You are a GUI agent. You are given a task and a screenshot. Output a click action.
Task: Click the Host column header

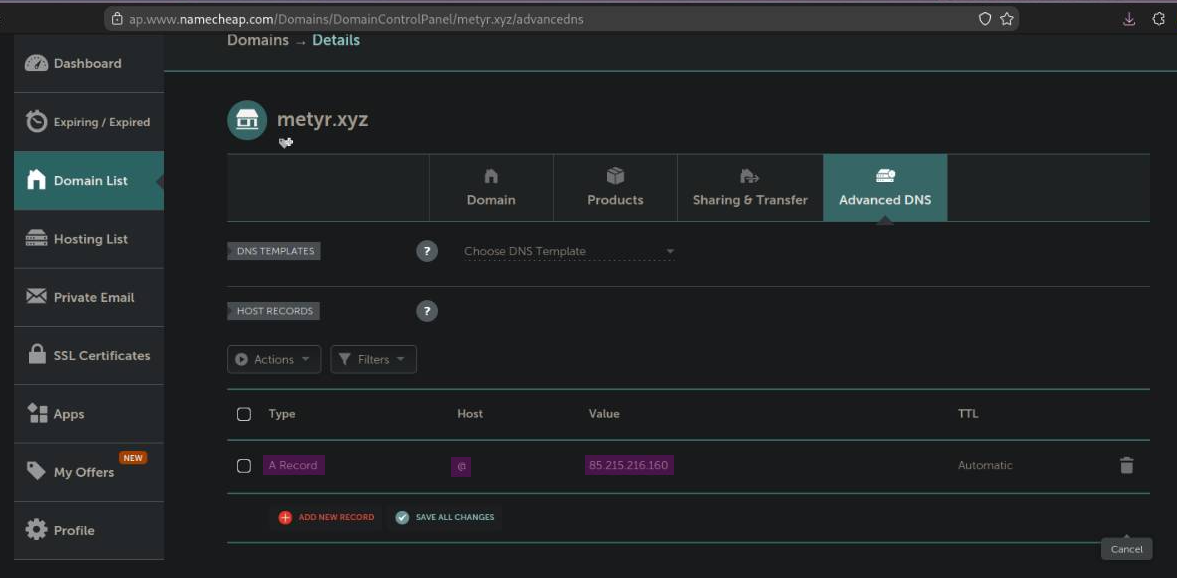470,414
